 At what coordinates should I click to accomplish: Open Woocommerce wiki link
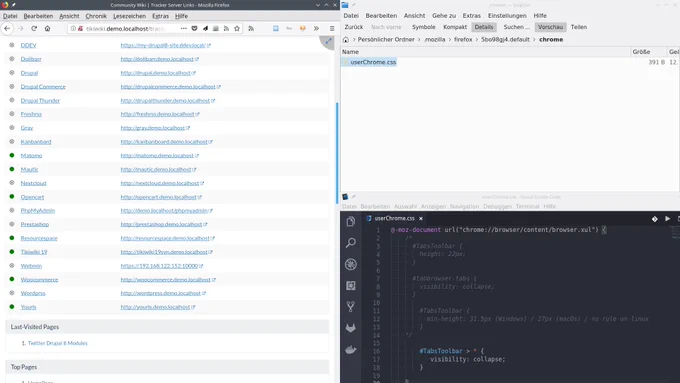pyautogui.click(x=39, y=279)
